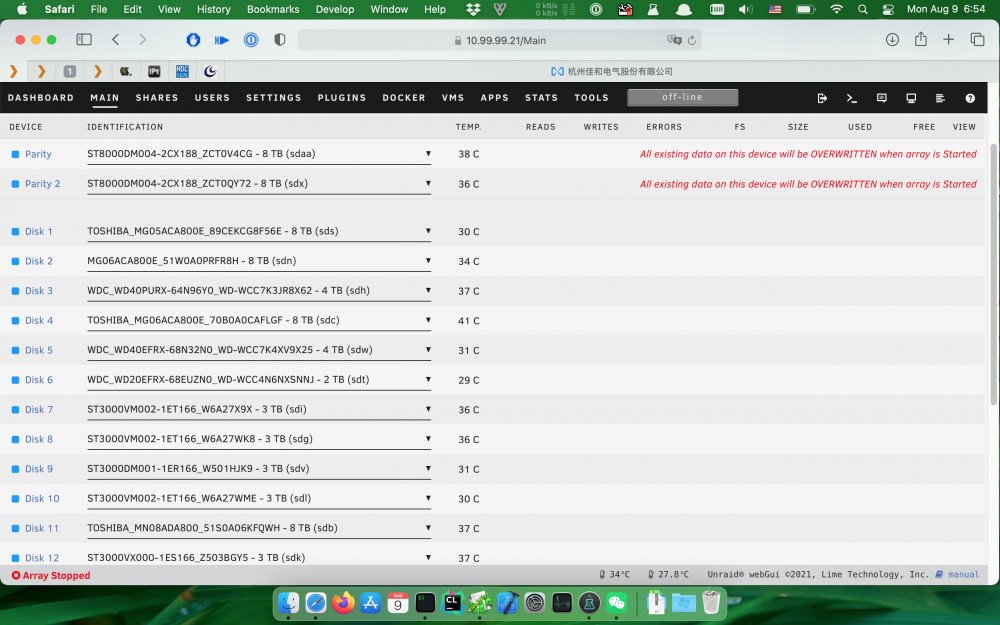Viewport: 1000px width, 625px height.
Task: Open Terminal from the Dock
Action: (425, 602)
